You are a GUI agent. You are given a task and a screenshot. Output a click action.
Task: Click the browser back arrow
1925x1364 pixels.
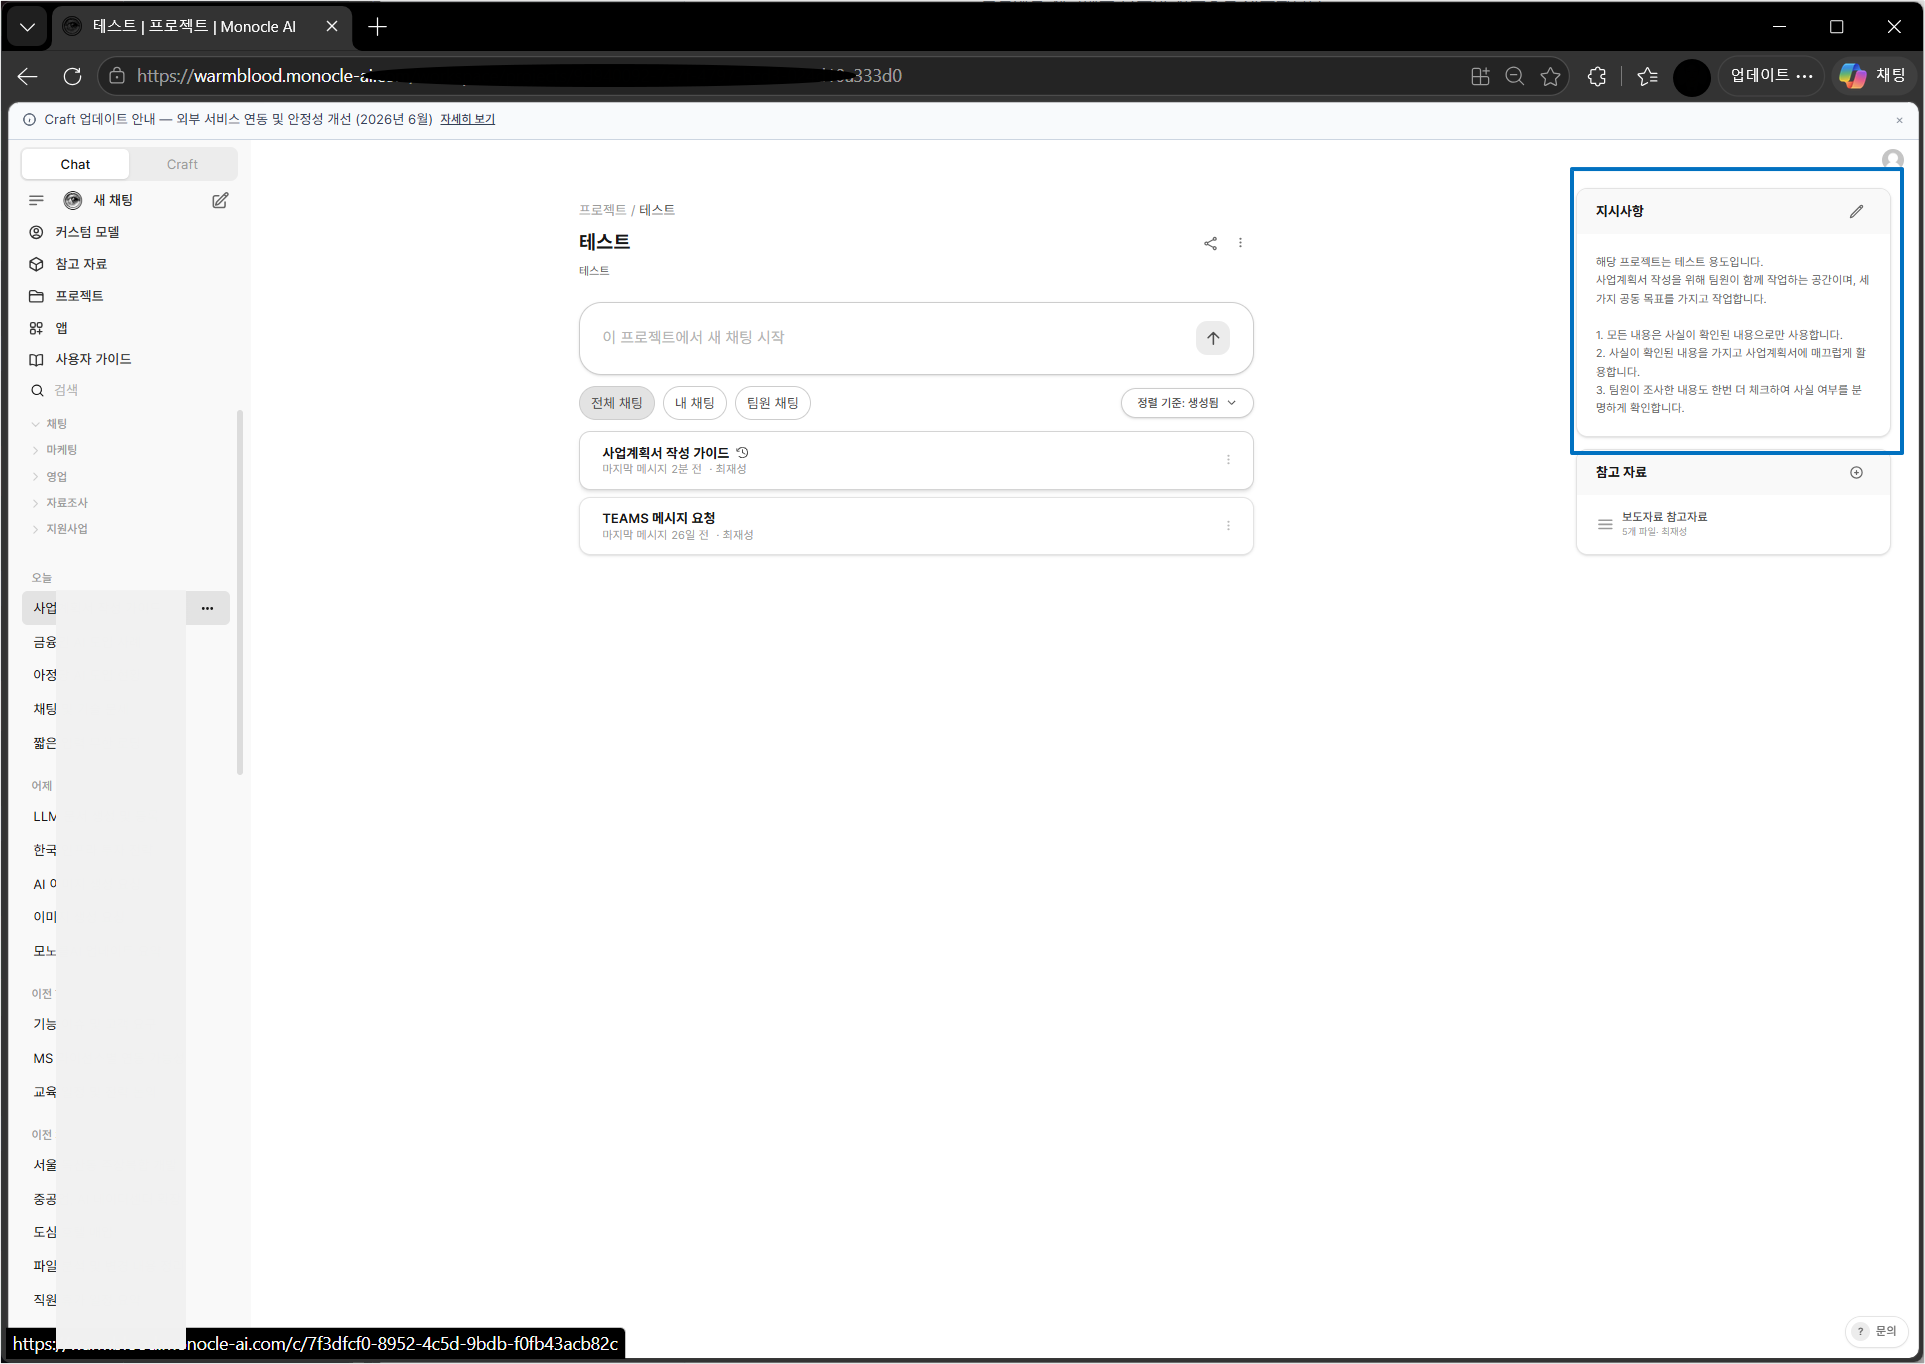[x=28, y=76]
